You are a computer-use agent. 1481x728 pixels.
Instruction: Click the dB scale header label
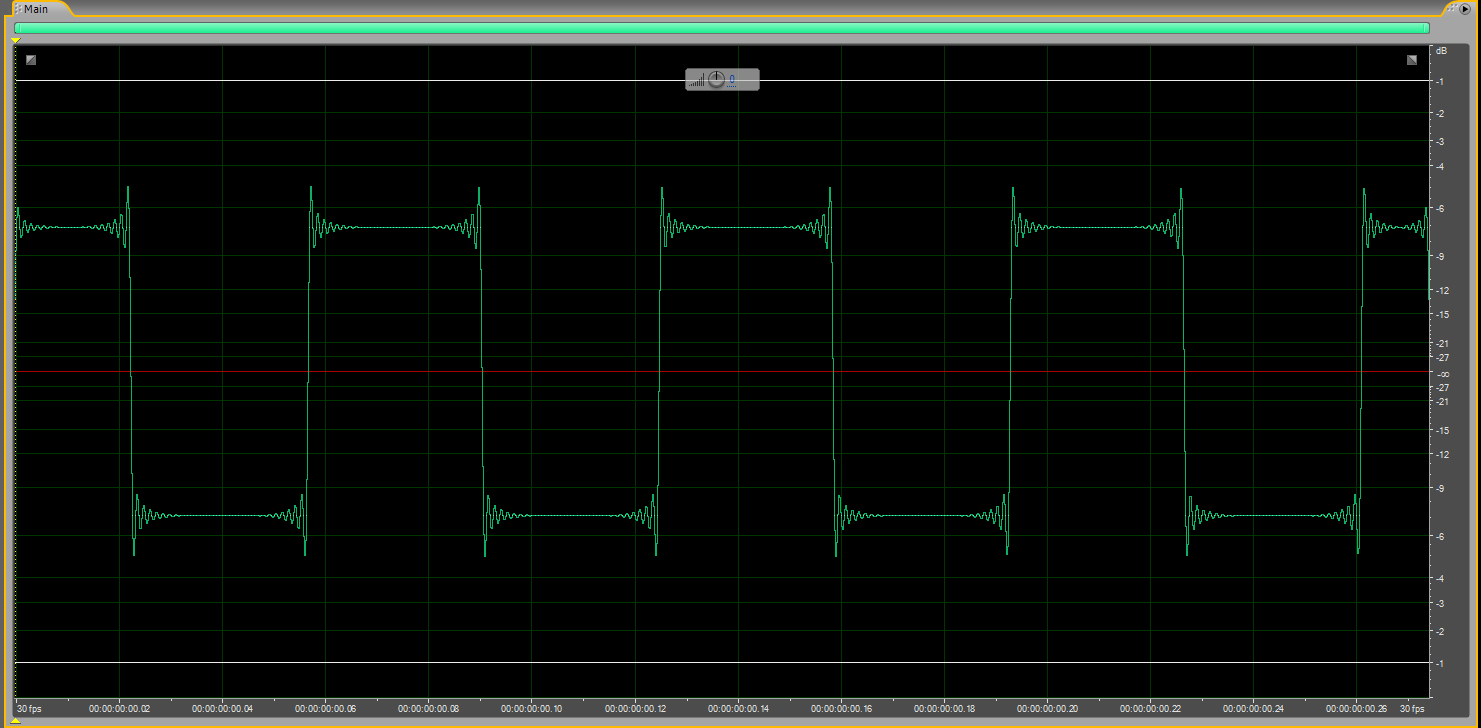tap(1441, 50)
